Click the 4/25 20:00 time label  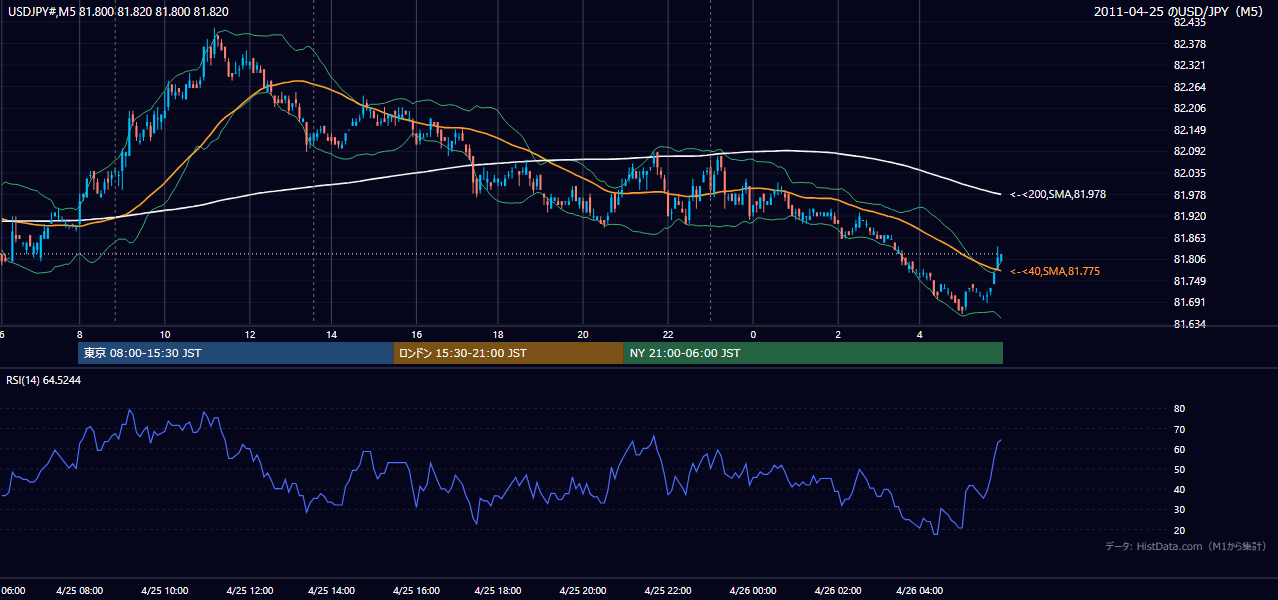click(x=584, y=590)
